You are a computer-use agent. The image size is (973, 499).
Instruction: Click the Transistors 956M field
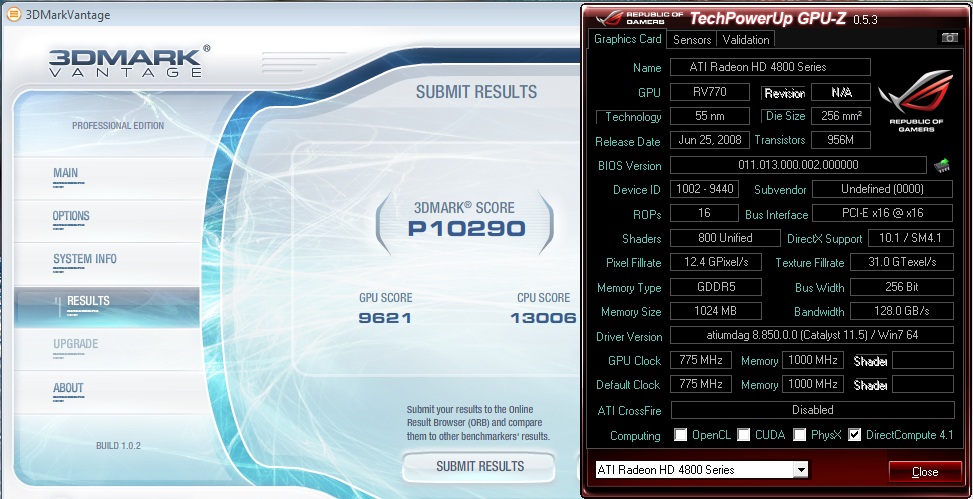pos(841,140)
